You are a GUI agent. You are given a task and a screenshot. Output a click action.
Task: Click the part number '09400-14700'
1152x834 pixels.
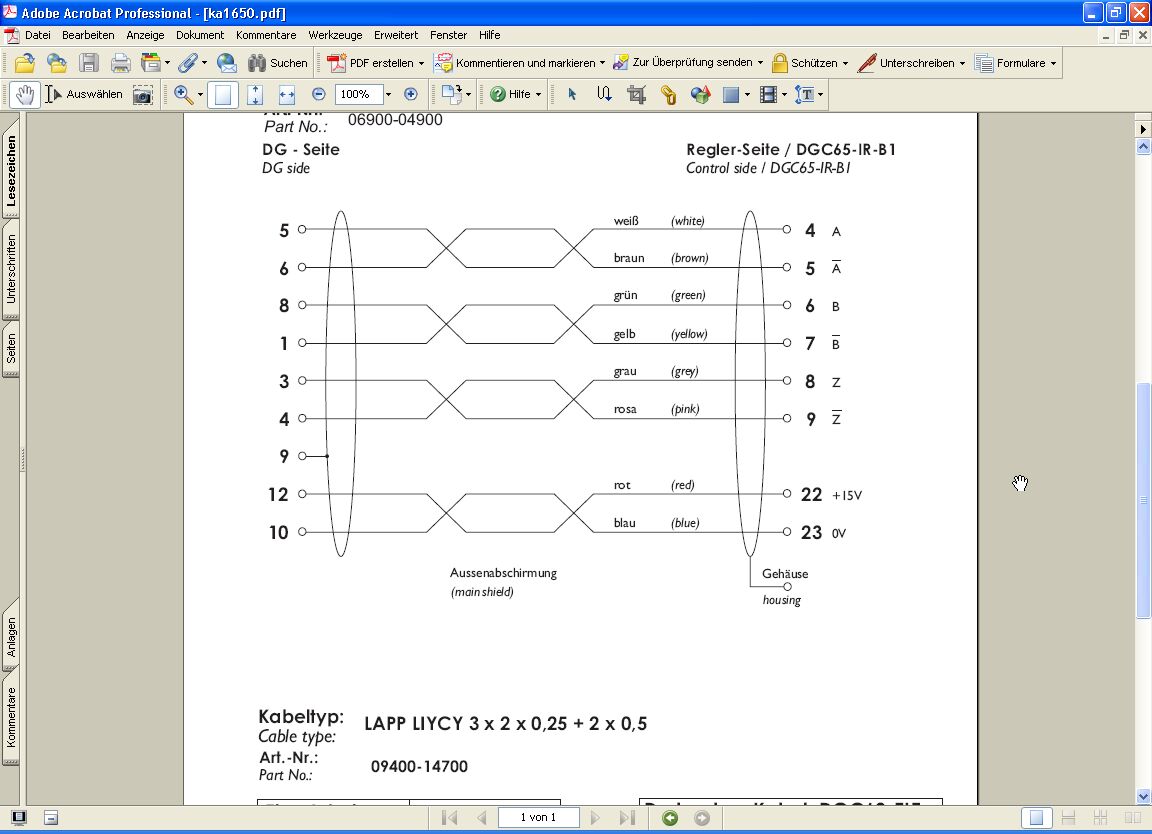click(x=419, y=766)
